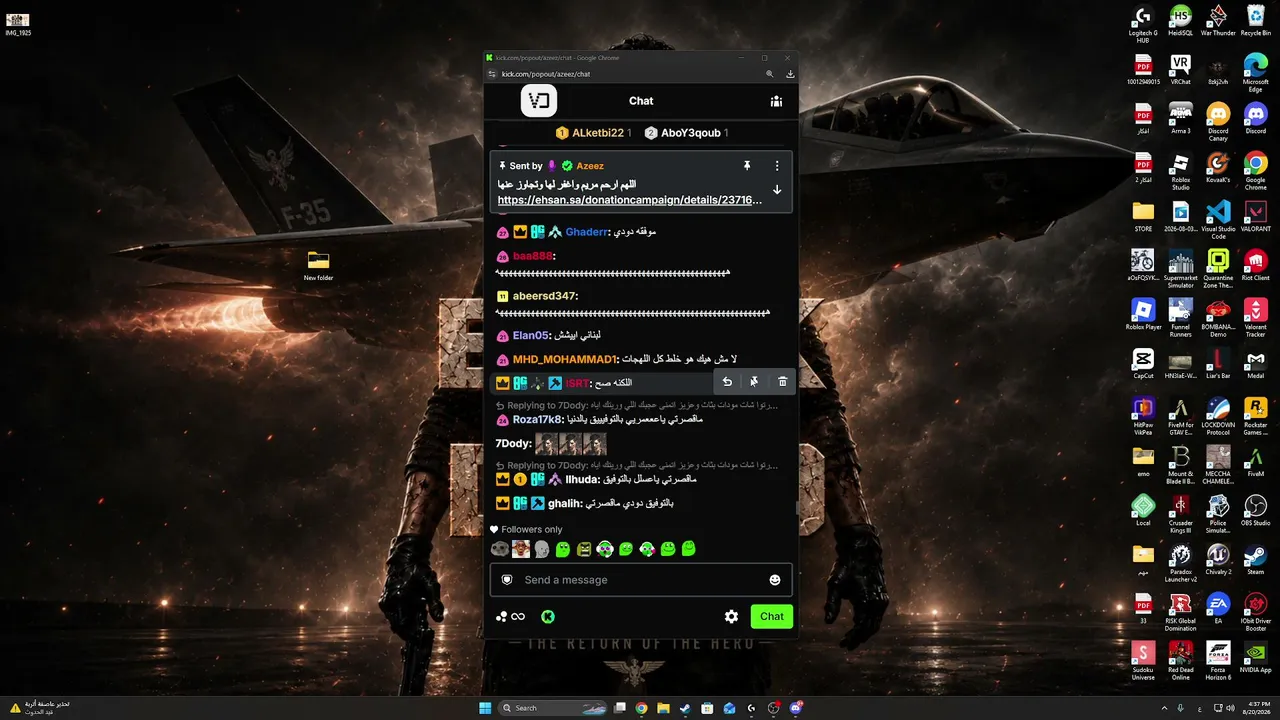Image resolution: width=1280 pixels, height=720 pixels.
Task: Click site info icon left of URL
Action: pyautogui.click(x=492, y=74)
